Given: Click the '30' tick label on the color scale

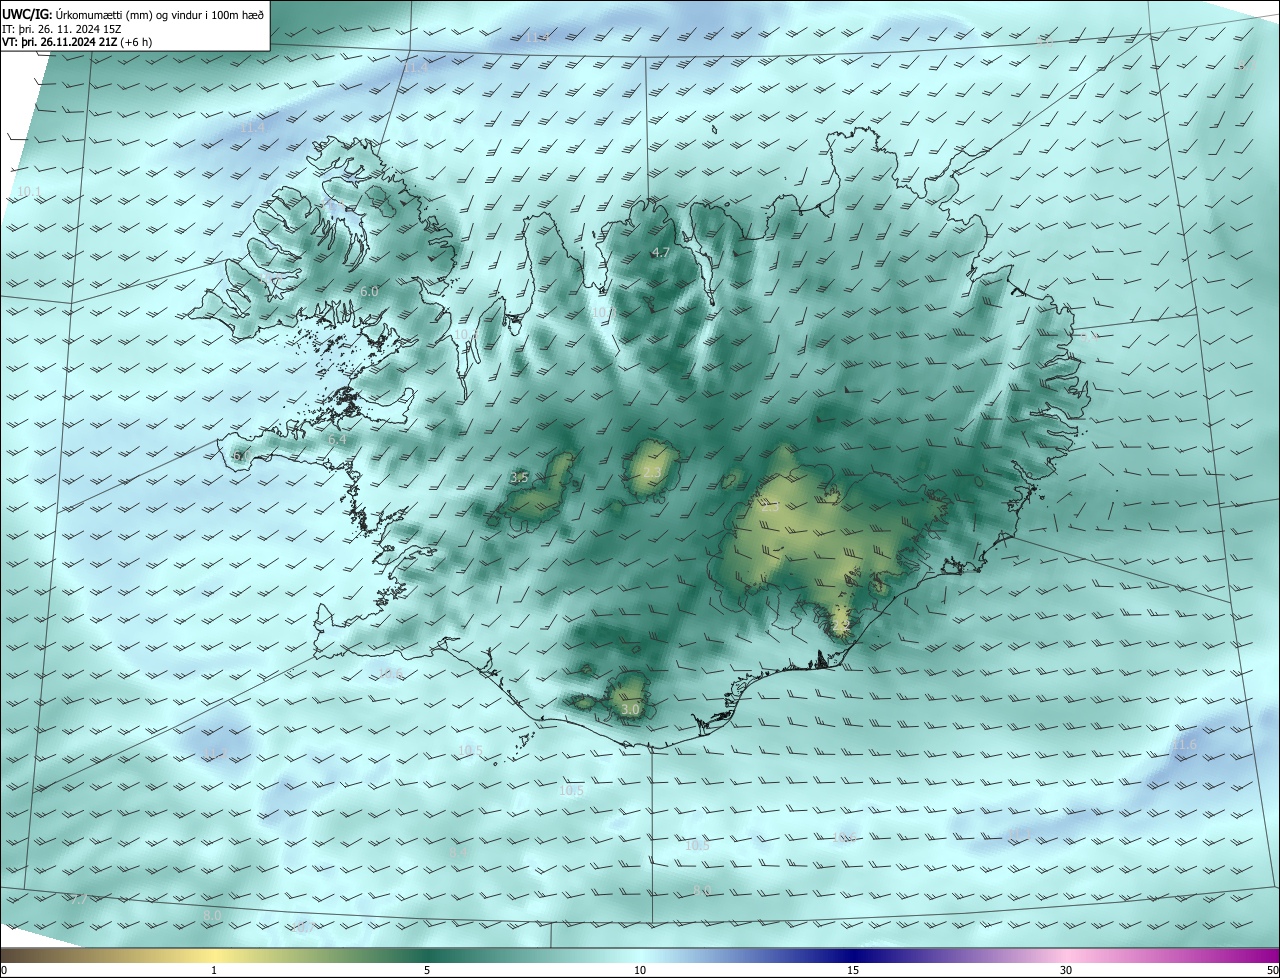Looking at the screenshot, I should click(x=1066, y=970).
